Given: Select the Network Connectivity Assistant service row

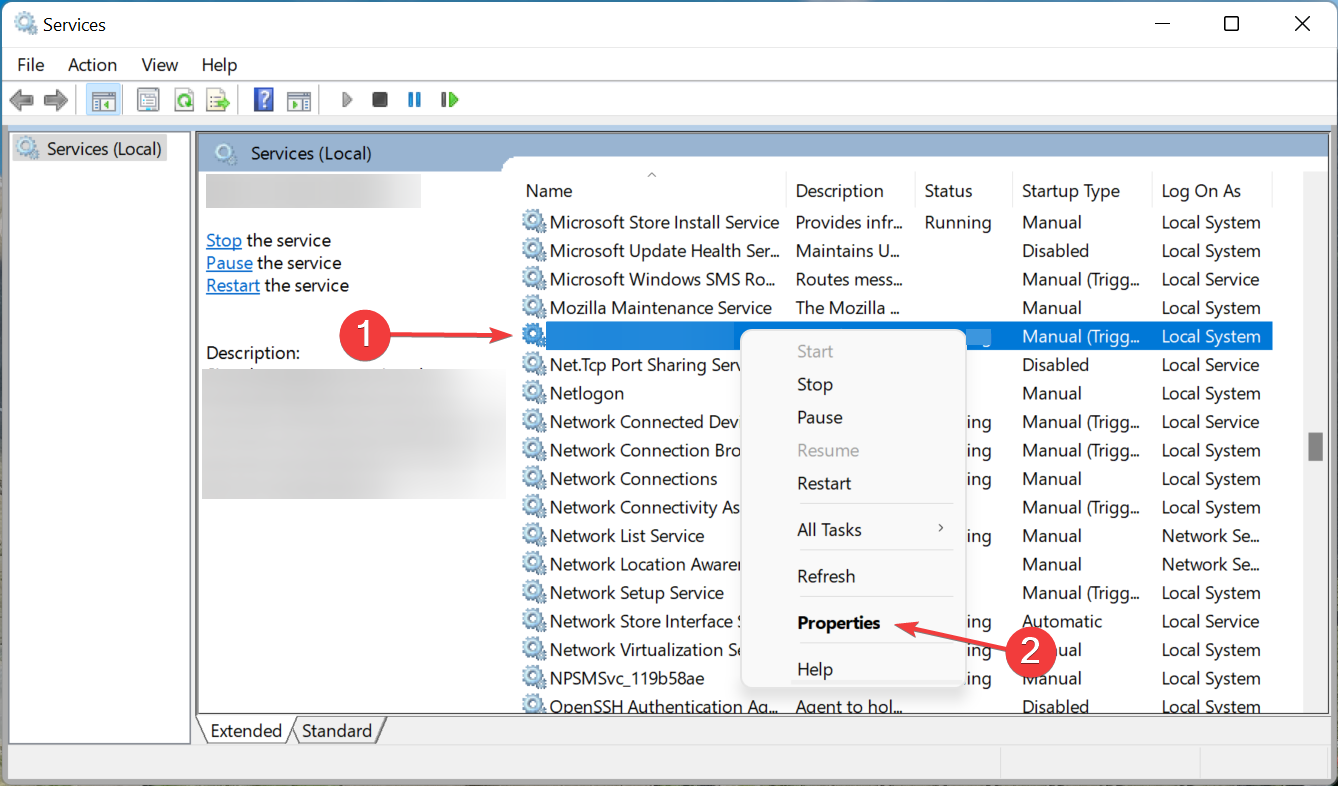Looking at the screenshot, I should (x=897, y=507).
